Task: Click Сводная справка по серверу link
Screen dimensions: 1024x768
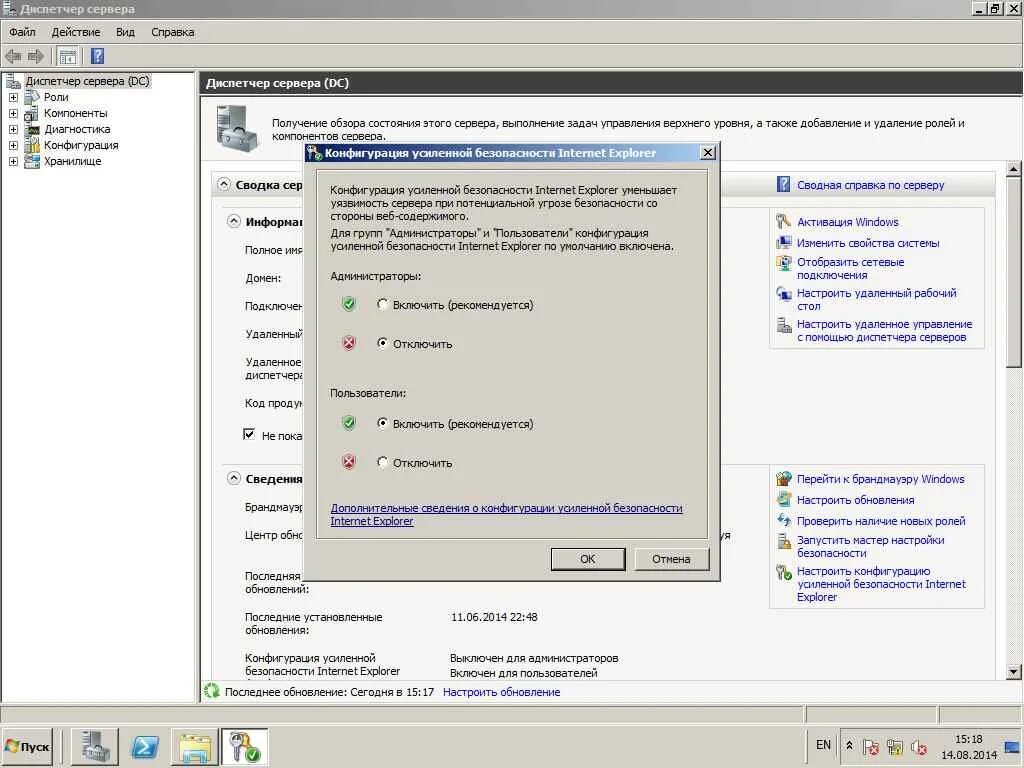Action: coord(871,185)
